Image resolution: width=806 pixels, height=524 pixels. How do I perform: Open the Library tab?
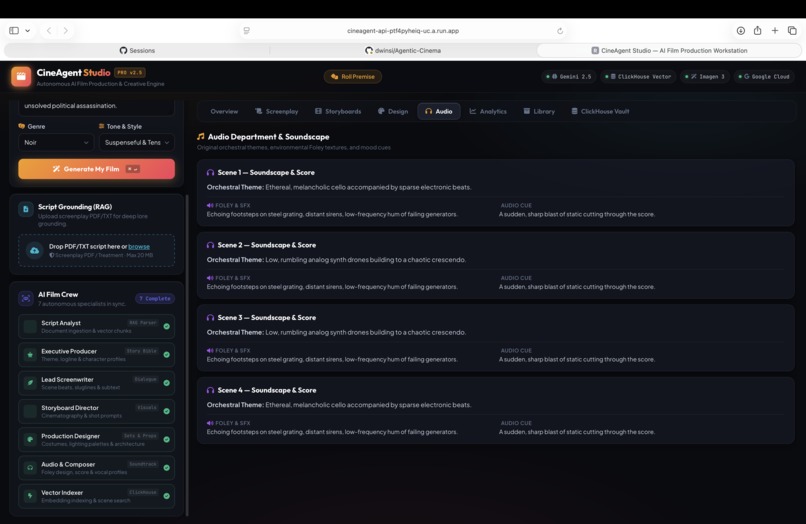pos(539,111)
